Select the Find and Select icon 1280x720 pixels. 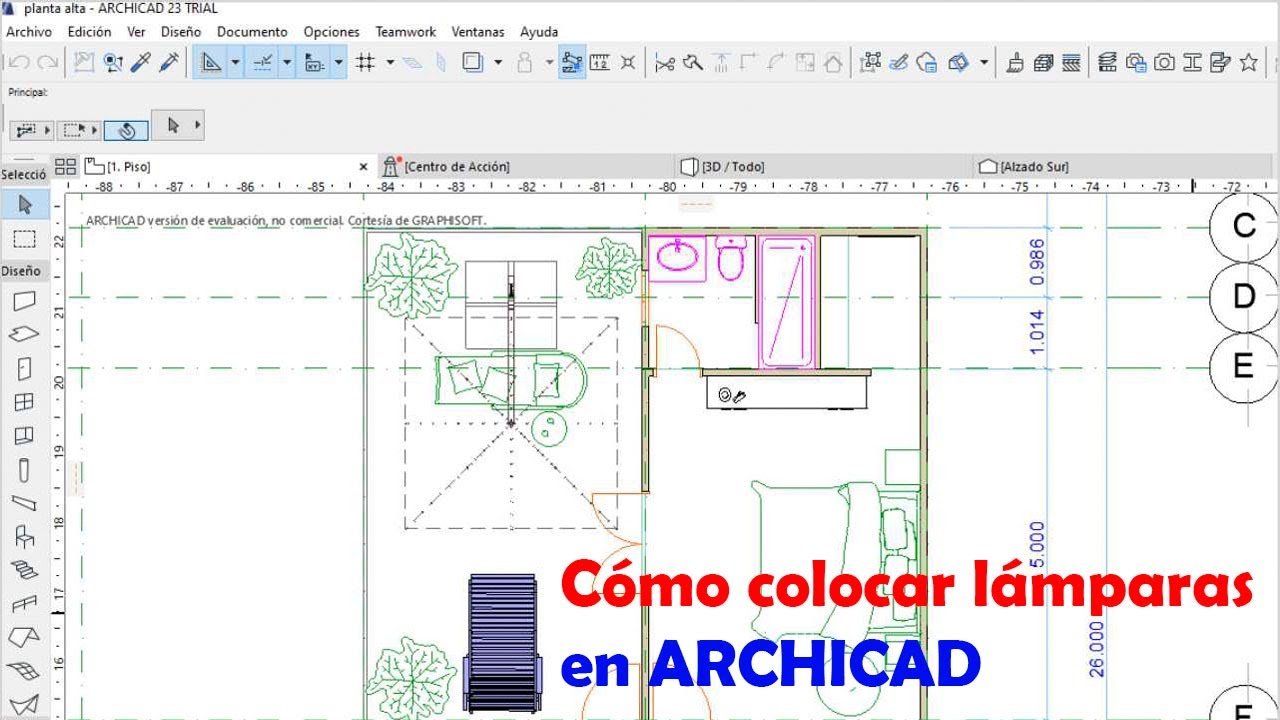click(113, 62)
